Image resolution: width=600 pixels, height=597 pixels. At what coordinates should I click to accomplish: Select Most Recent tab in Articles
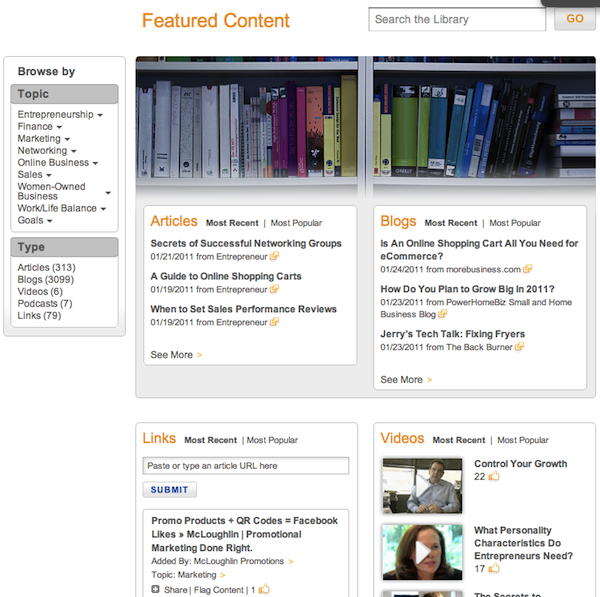[232, 223]
